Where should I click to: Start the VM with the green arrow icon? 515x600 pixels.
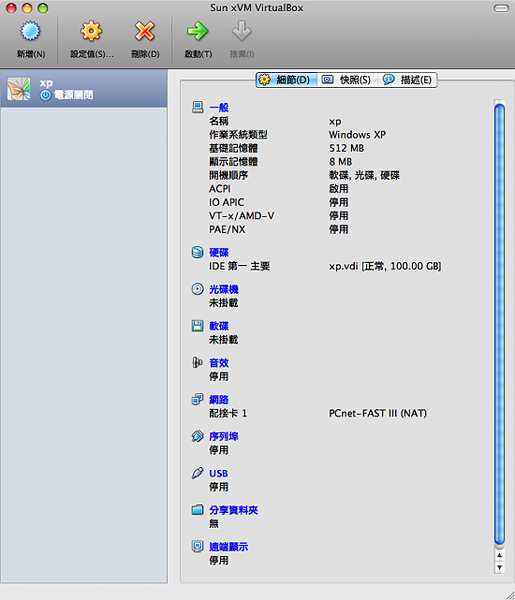coord(197,31)
